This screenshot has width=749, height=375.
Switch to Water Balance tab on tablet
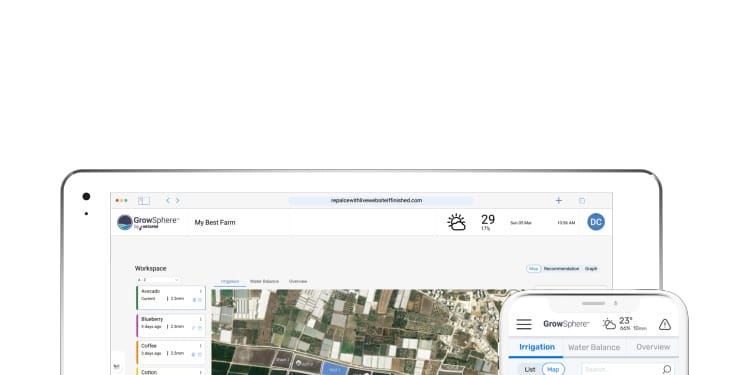click(264, 281)
